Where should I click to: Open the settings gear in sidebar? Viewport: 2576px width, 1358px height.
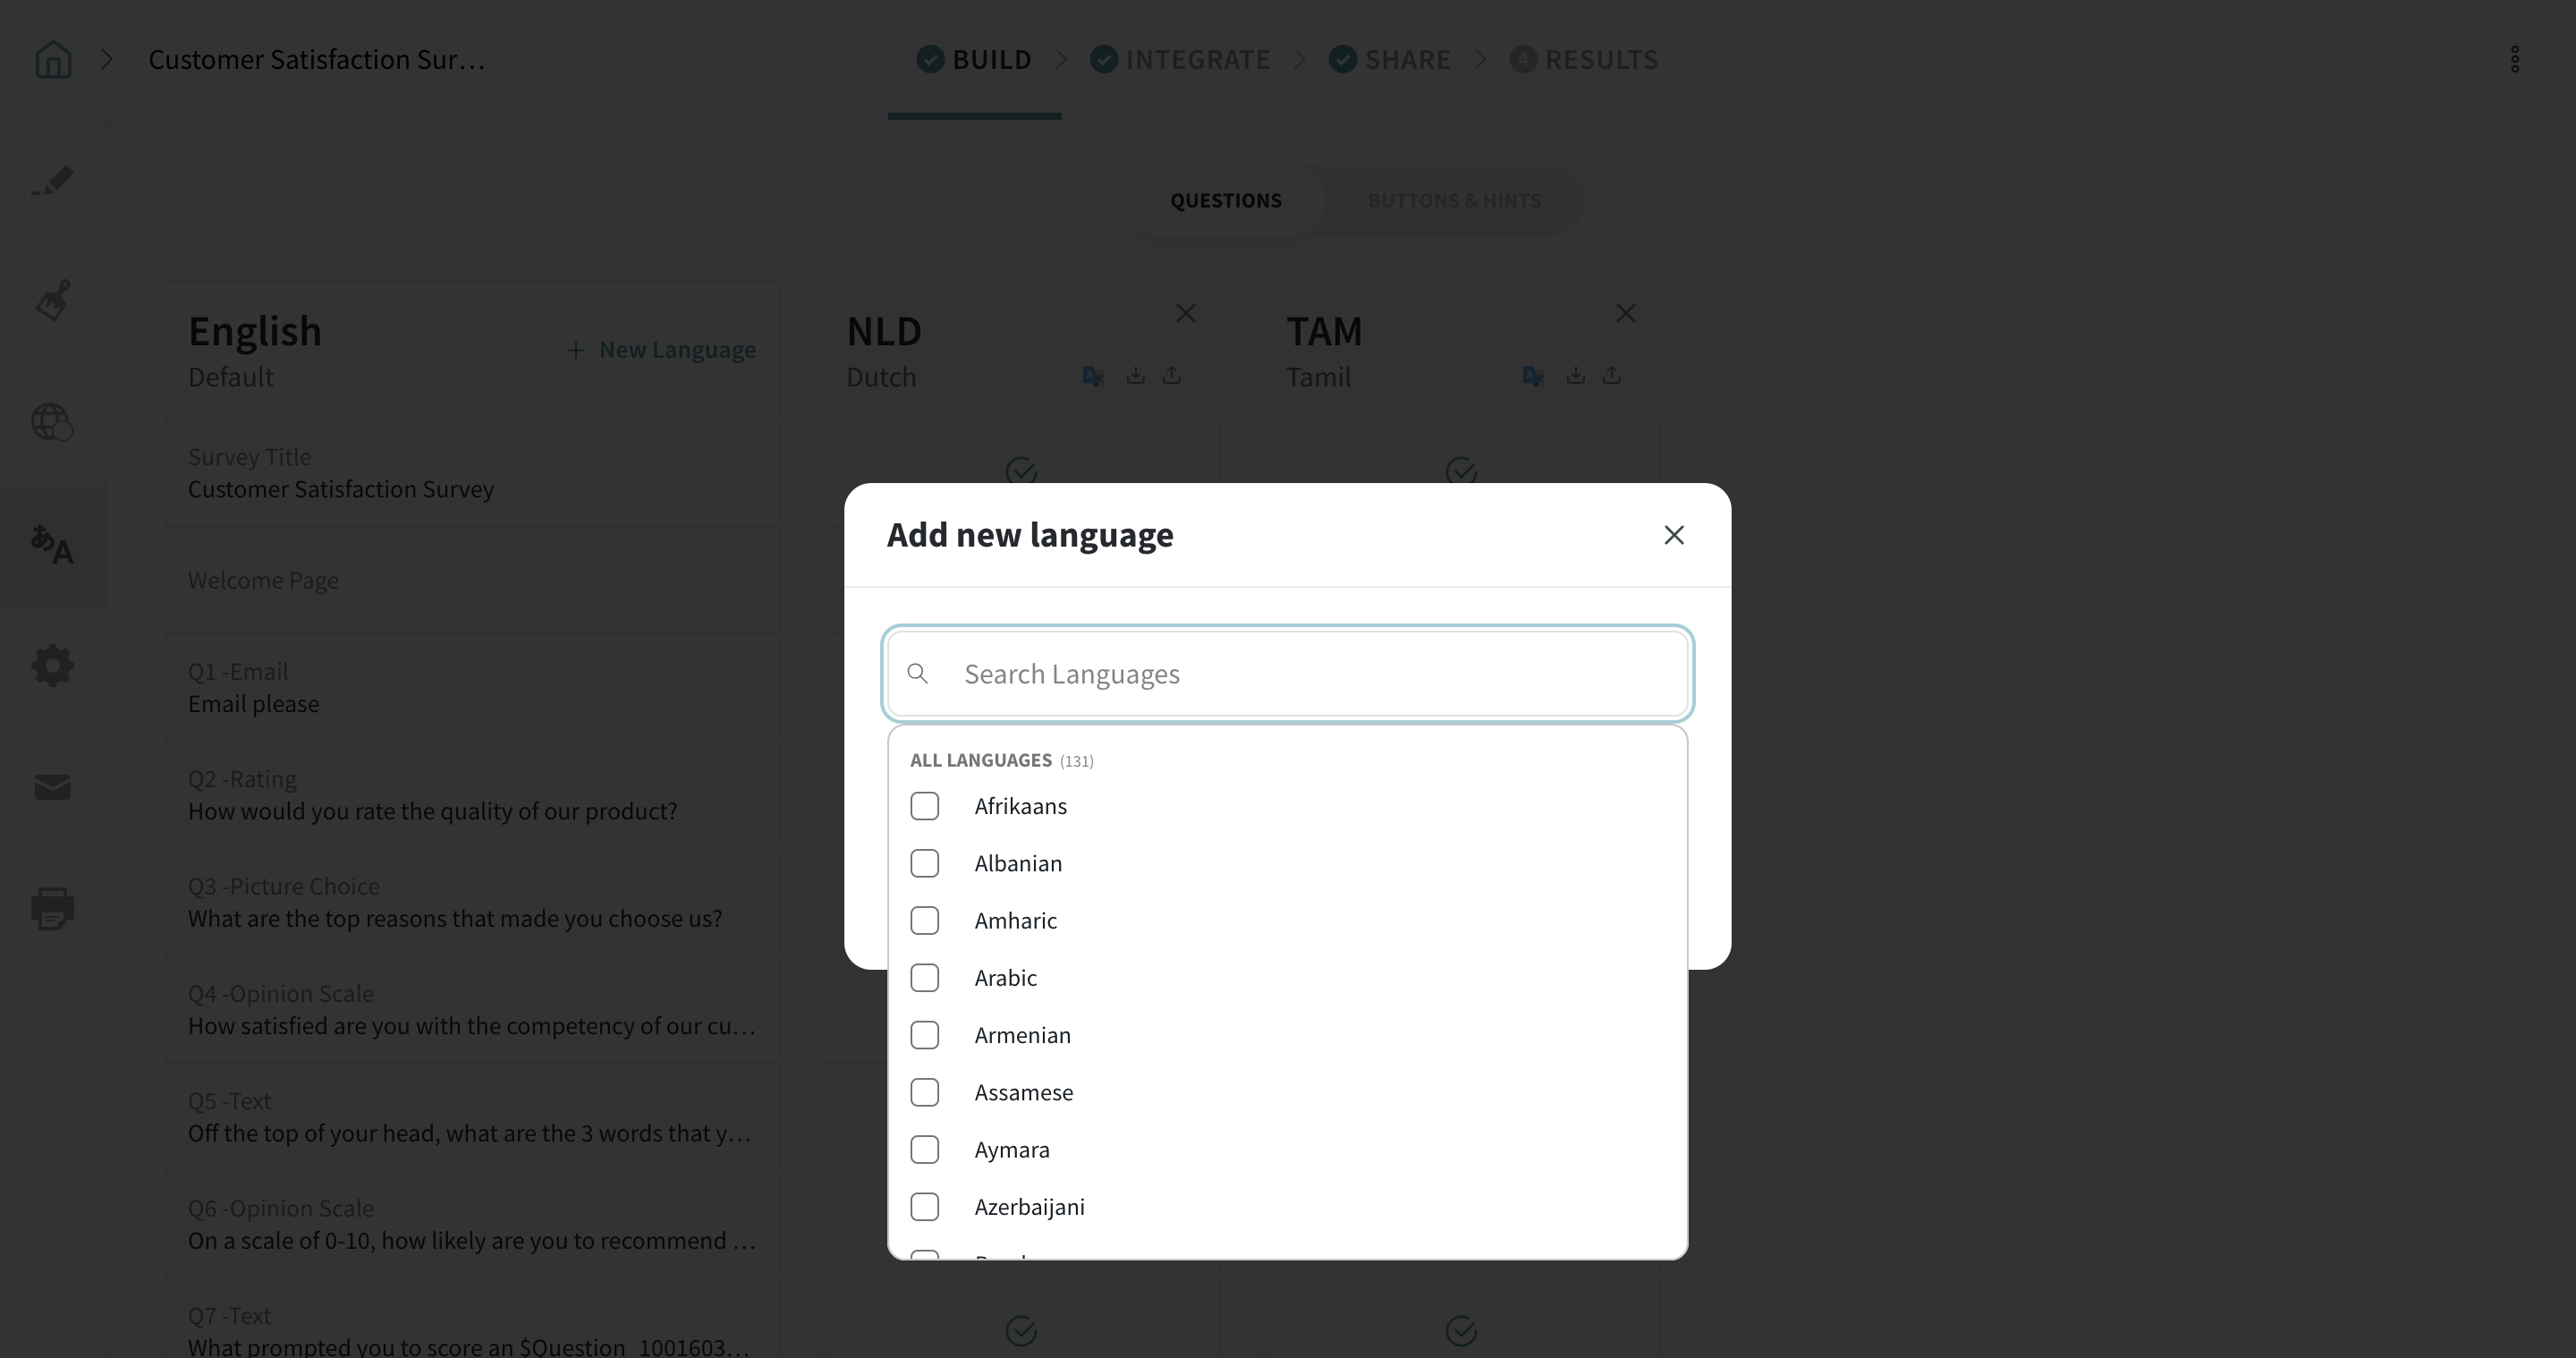click(53, 665)
